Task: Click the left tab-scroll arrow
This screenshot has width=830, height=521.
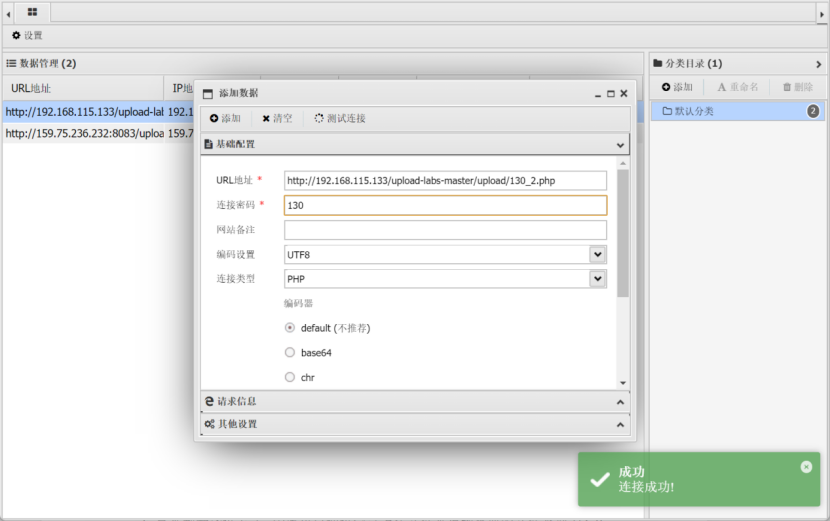Action: (x=8, y=14)
